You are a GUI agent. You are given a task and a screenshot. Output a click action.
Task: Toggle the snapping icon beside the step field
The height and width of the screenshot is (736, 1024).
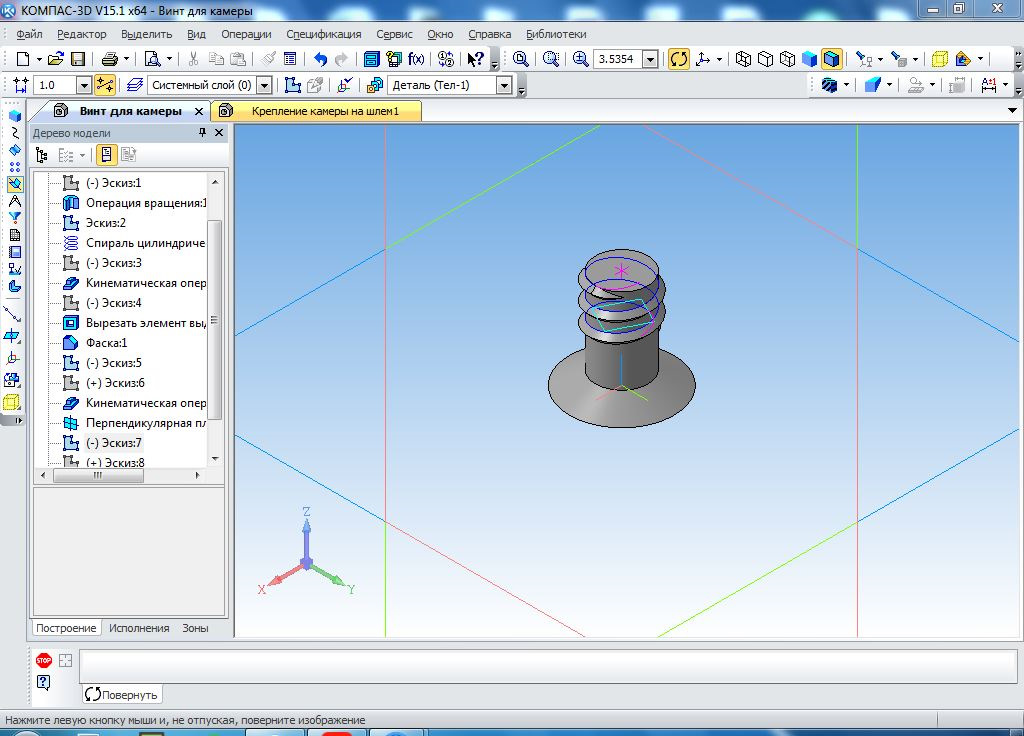(x=104, y=85)
